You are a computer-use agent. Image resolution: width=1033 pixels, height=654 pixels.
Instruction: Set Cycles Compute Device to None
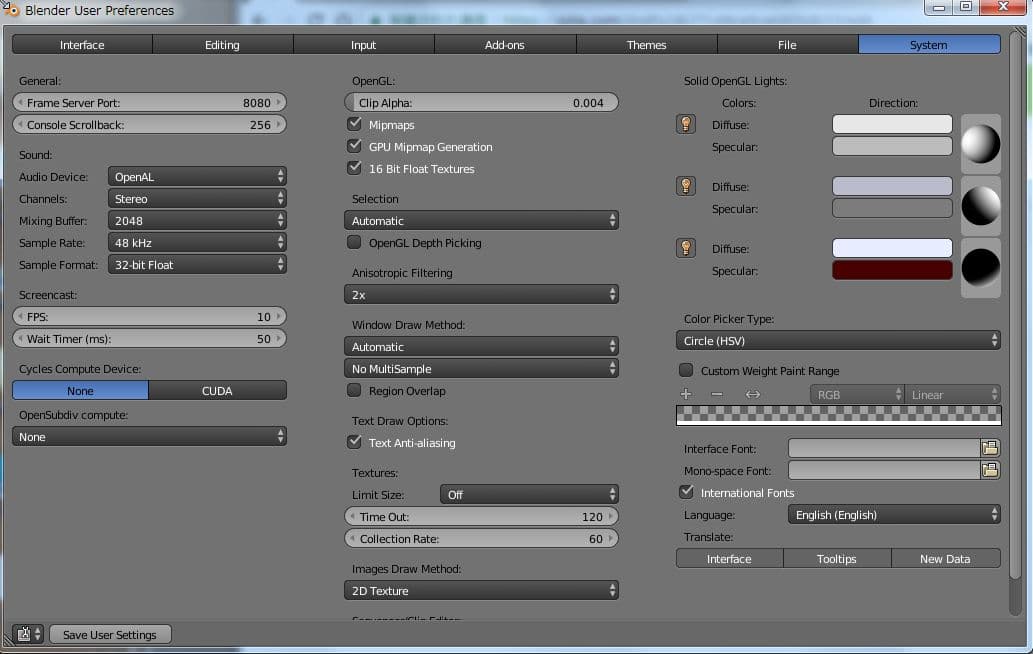(x=80, y=391)
